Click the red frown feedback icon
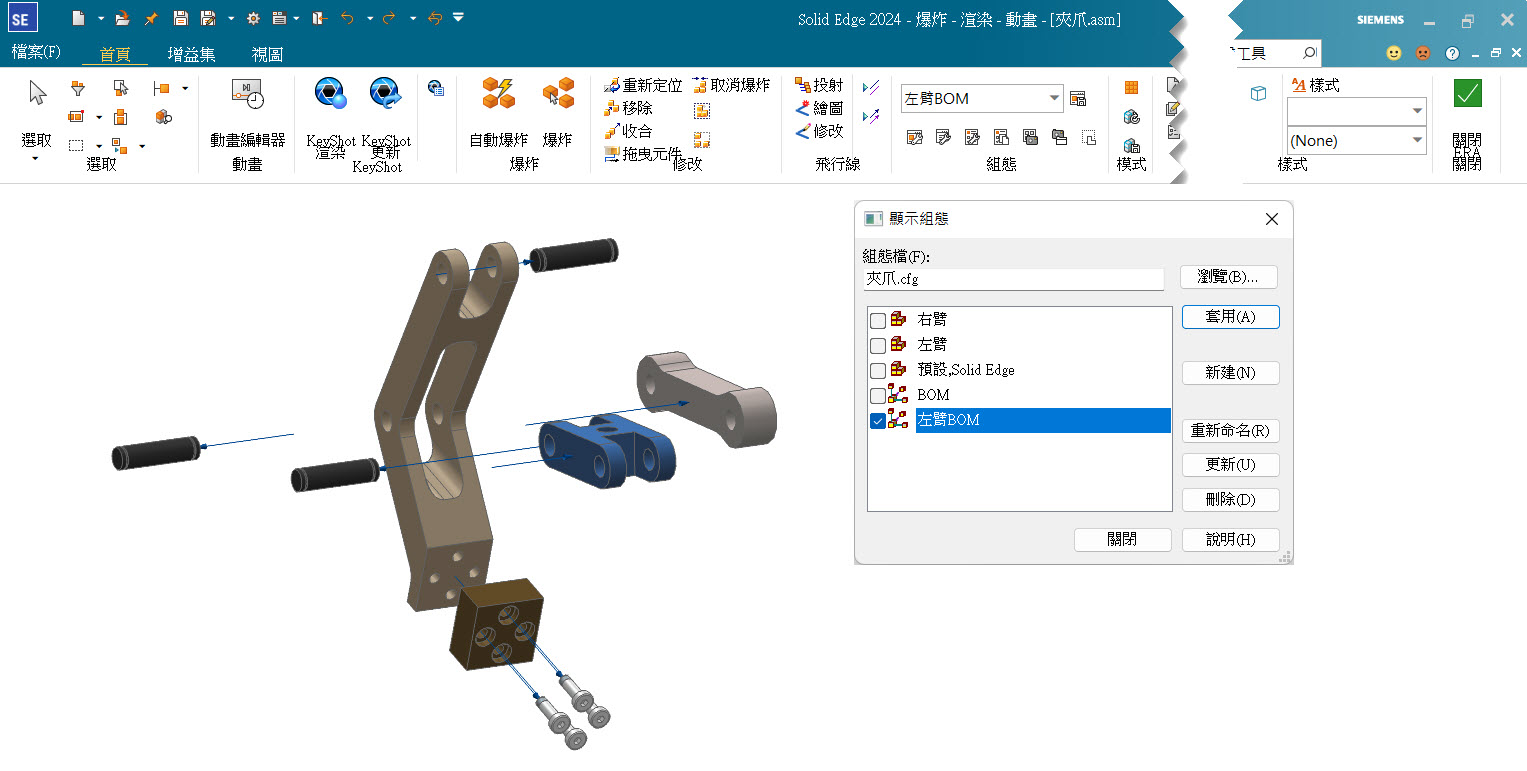Viewport: 1527px width, 771px height. (x=1422, y=53)
